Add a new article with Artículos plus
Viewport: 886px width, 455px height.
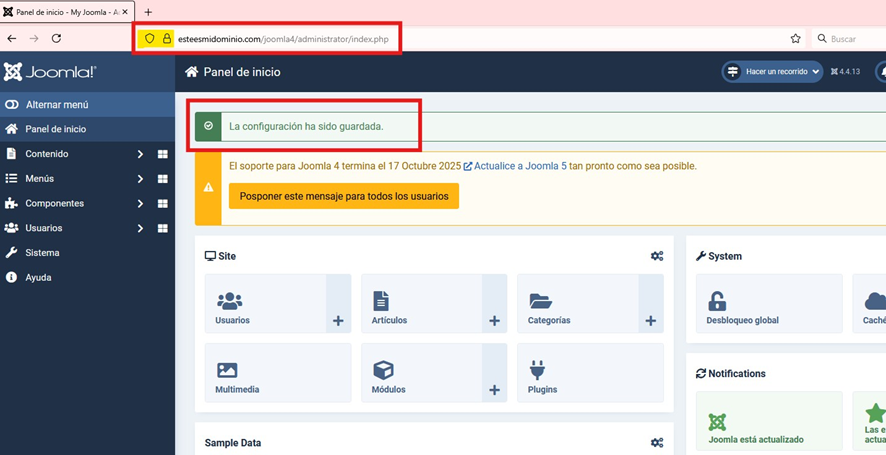pyautogui.click(x=494, y=304)
